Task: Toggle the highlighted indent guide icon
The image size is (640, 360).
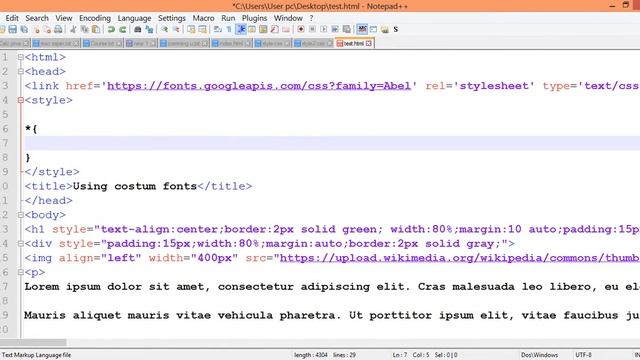Action: pos(241,29)
